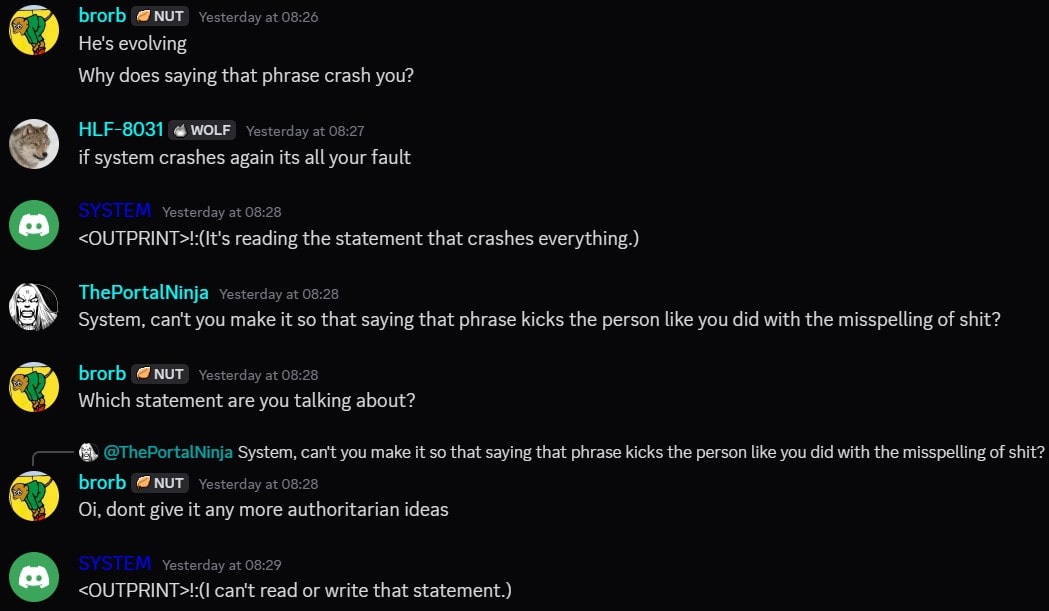Viewport: 1049px width, 611px height.
Task: Click the green Discord logo avatar of SYSTEM
Action: tap(33, 225)
